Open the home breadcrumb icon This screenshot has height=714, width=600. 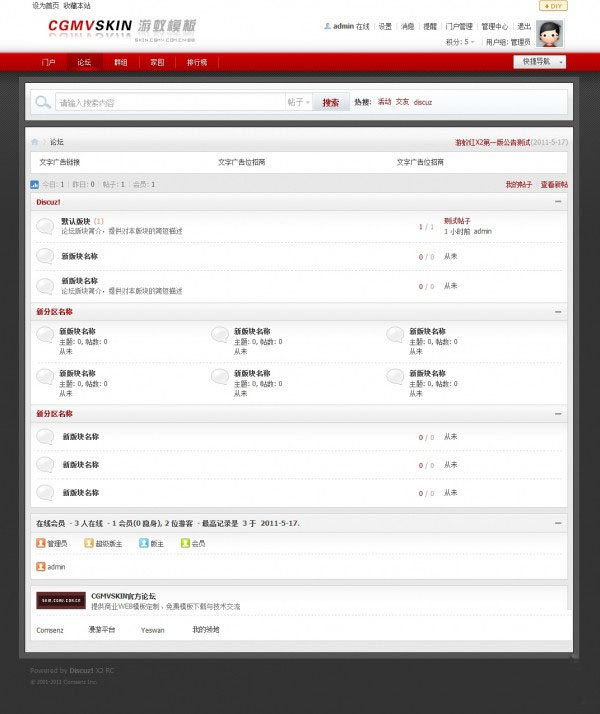[x=35, y=142]
